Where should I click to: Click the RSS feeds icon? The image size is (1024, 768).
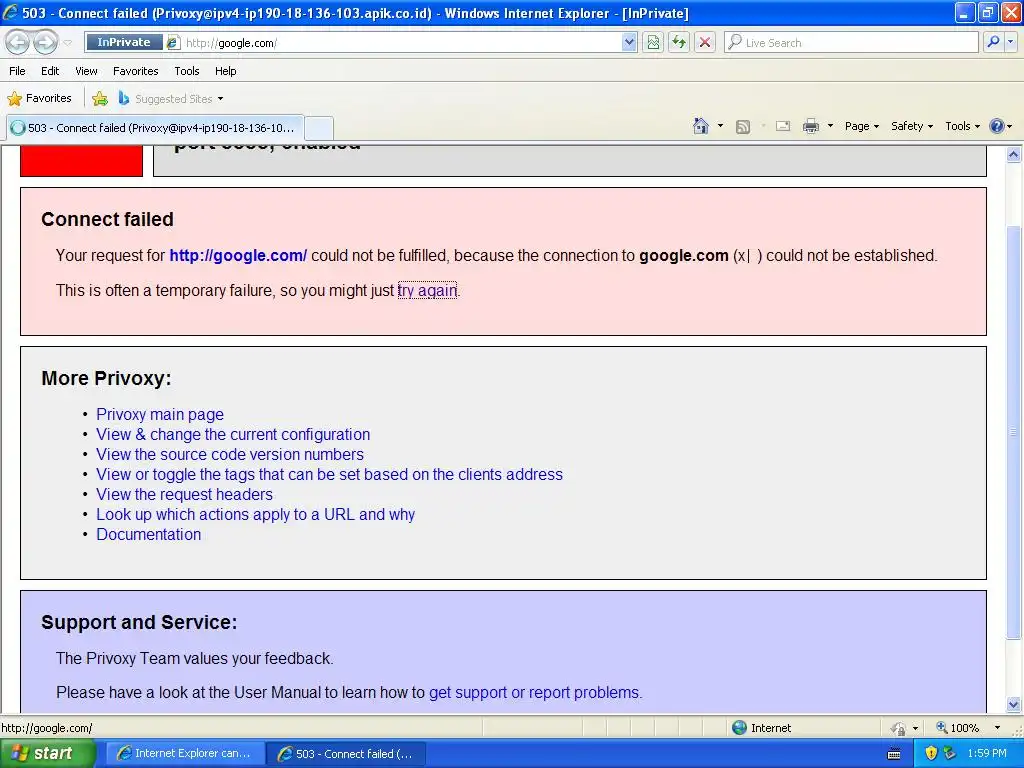(x=743, y=127)
